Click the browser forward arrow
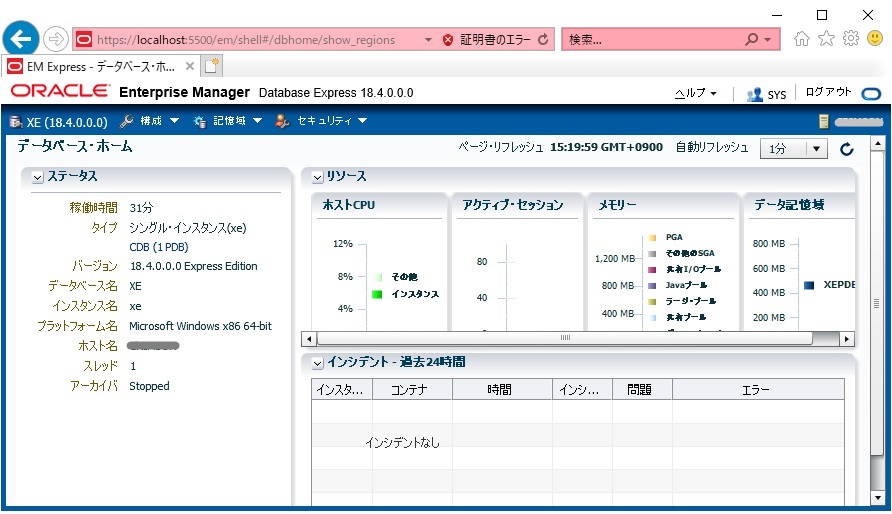This screenshot has height=514, width=892. coord(56,39)
